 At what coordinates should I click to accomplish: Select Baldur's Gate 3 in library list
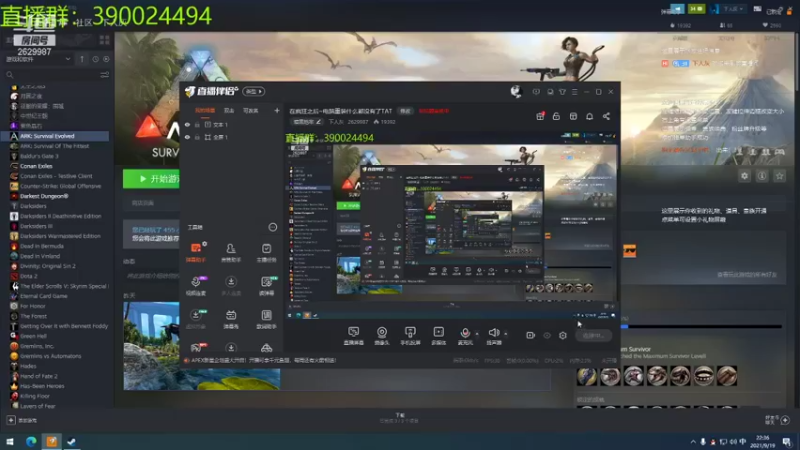(39, 156)
